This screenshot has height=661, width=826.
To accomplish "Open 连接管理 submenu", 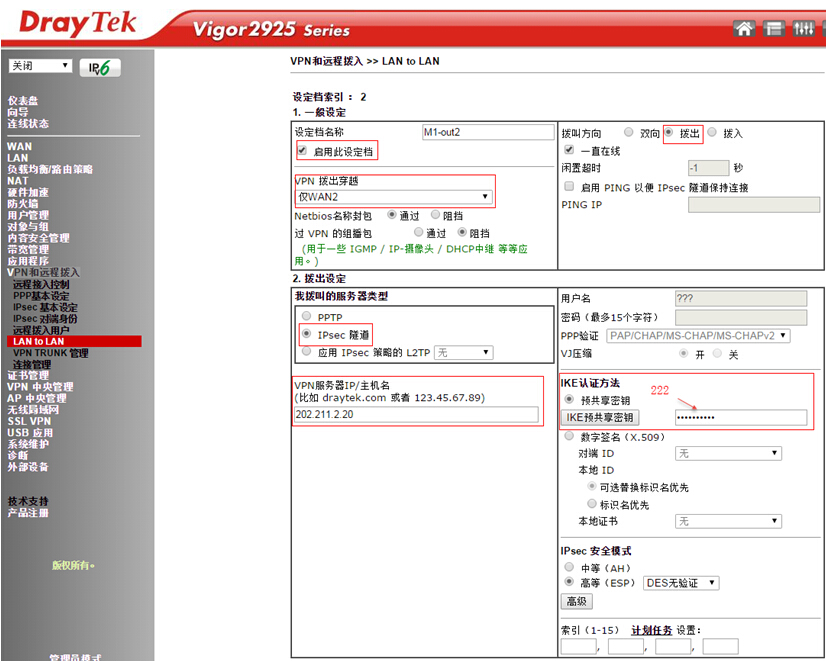I will [32, 364].
